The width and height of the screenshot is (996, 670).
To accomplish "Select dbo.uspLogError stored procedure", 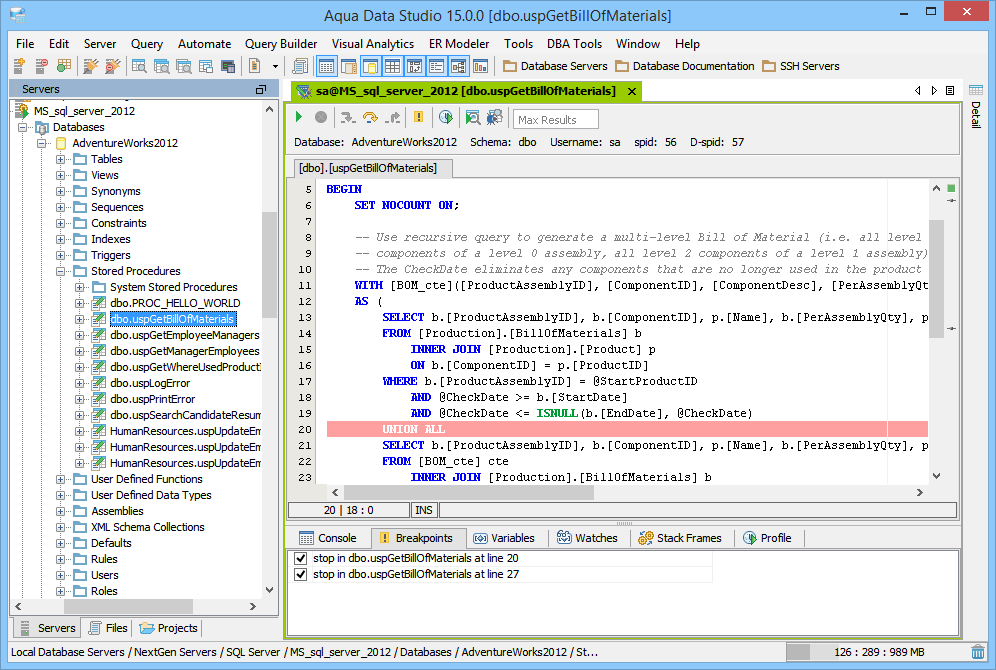I will click(x=150, y=383).
